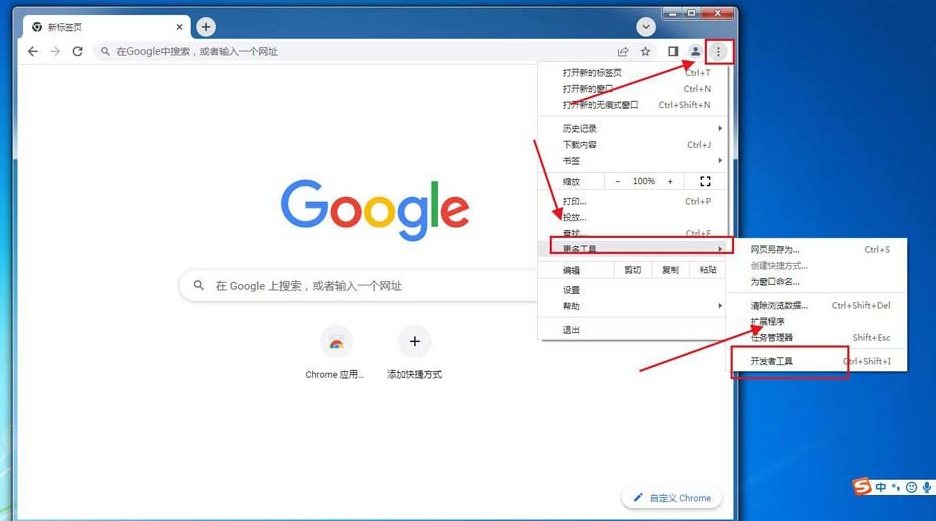Click the Google search box on page

[x=360, y=285]
